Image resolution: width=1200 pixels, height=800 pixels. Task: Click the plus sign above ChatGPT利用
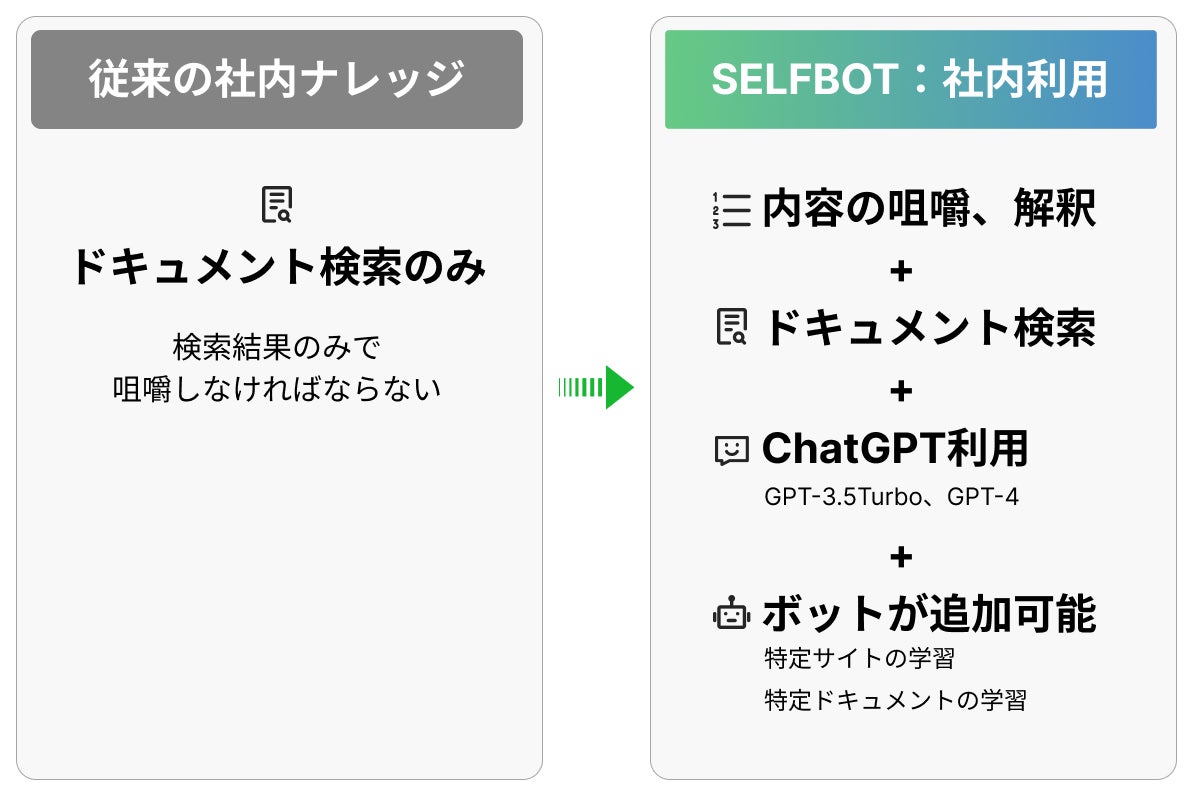[x=901, y=391]
